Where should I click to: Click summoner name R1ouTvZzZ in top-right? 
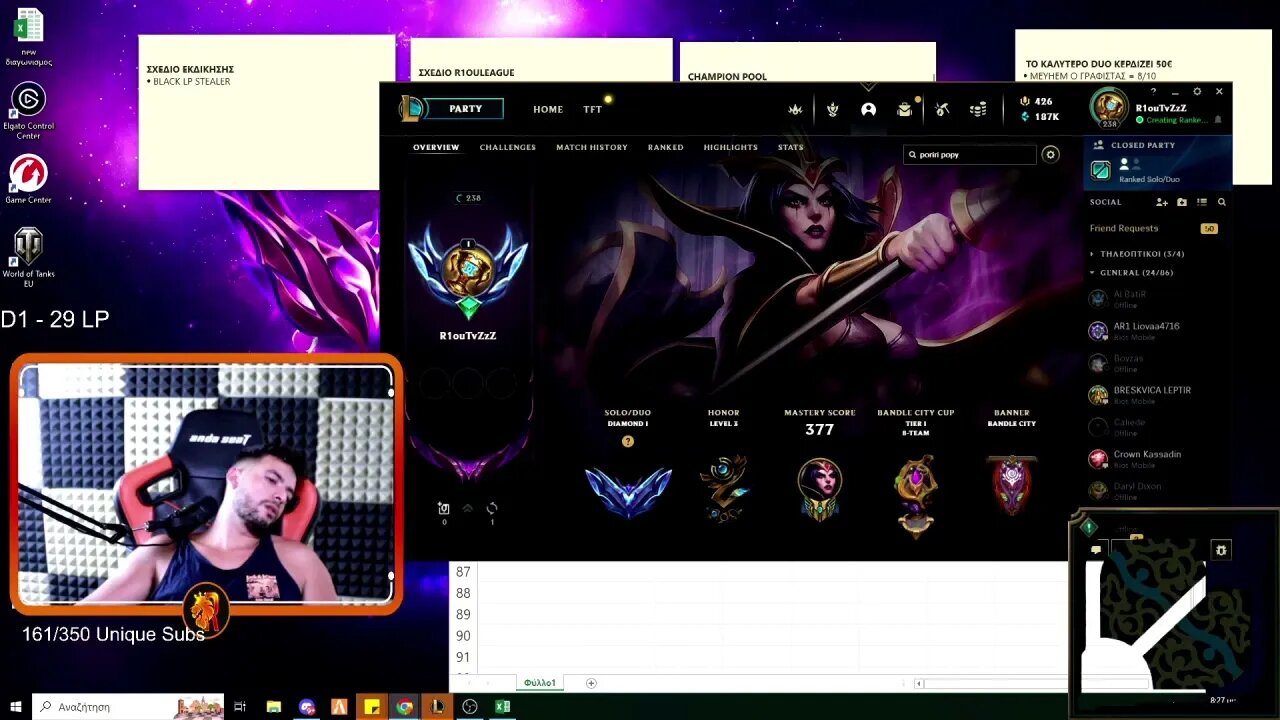click(1161, 107)
